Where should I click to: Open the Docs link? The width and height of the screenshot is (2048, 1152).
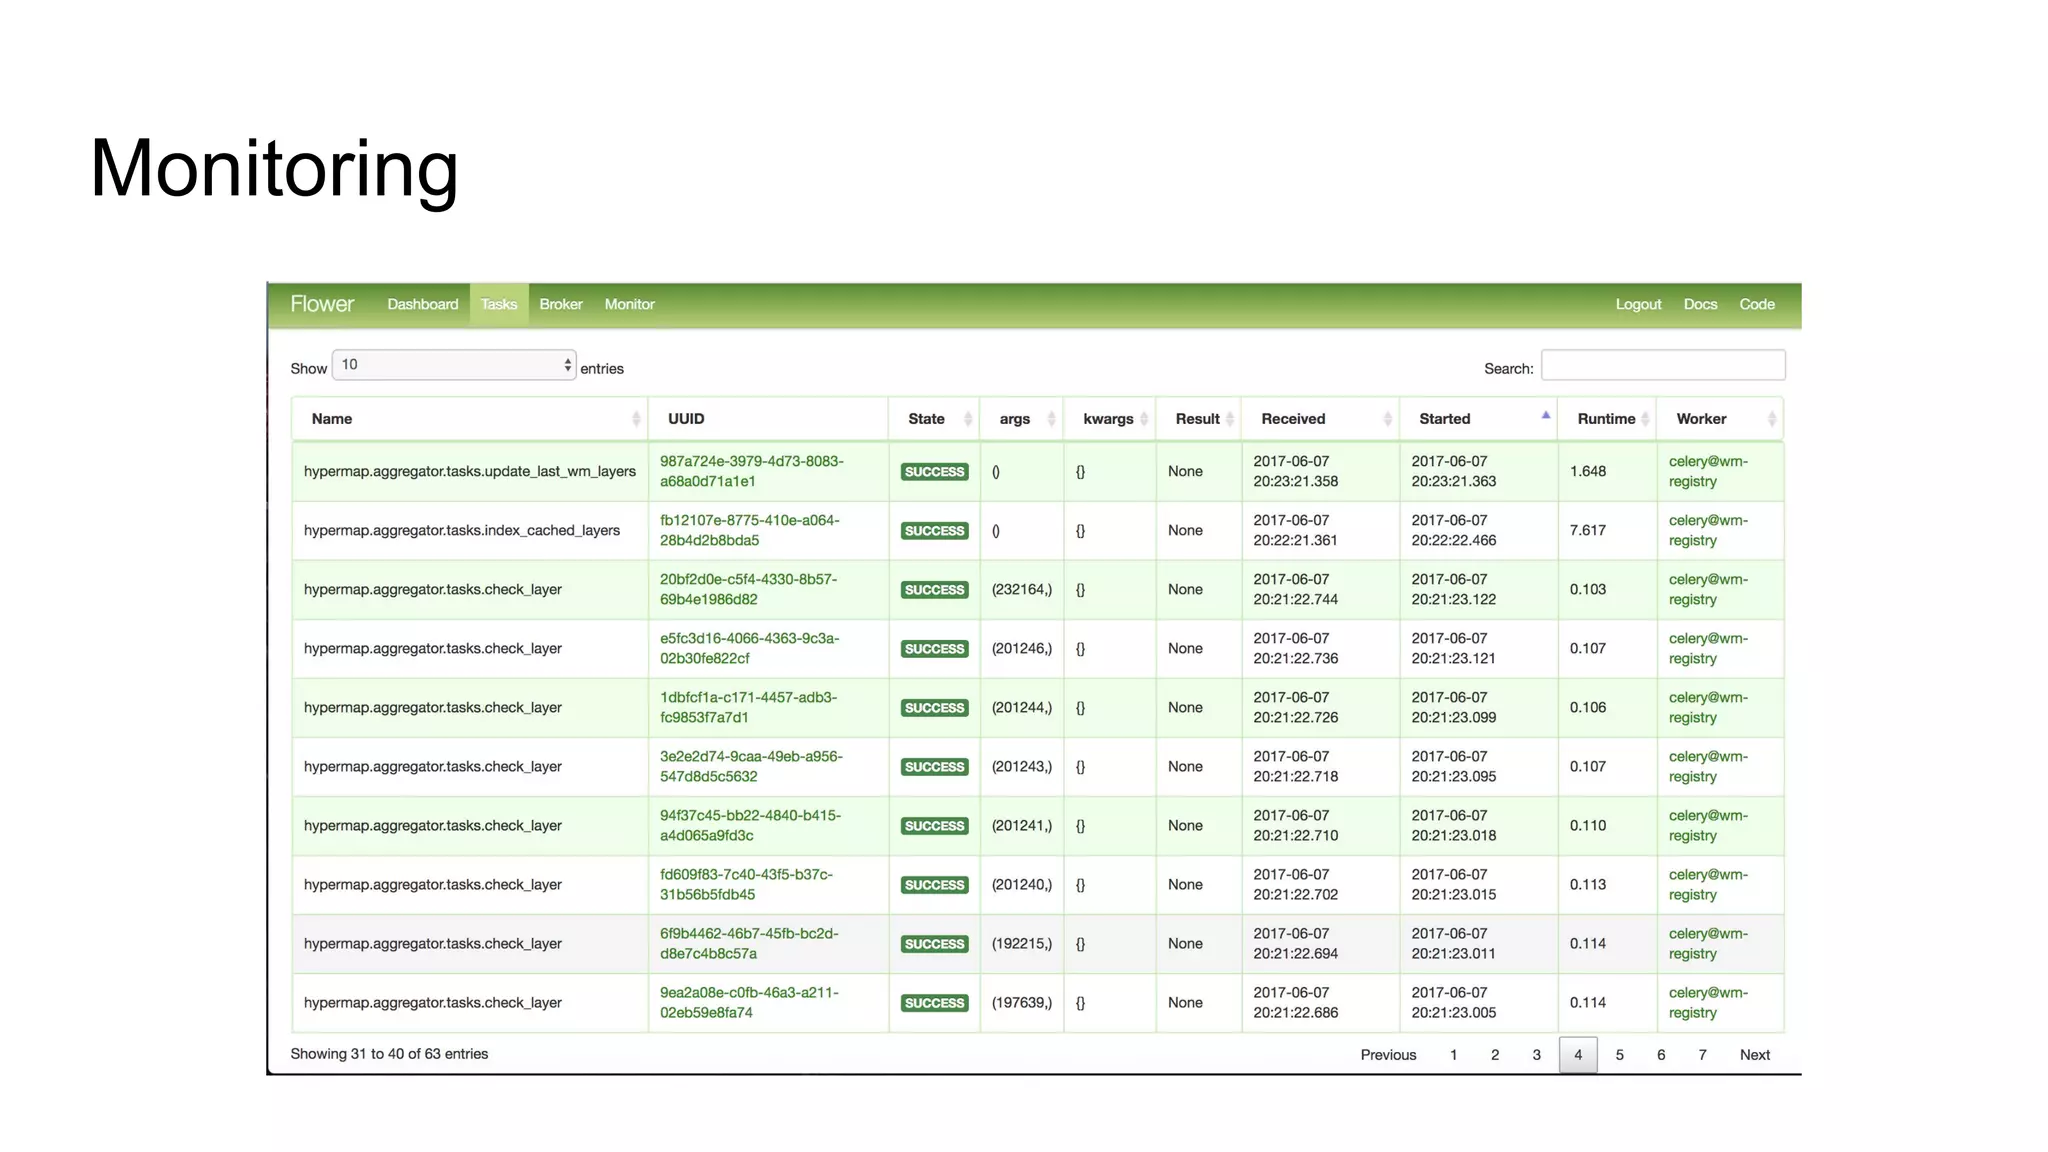pyautogui.click(x=1700, y=304)
